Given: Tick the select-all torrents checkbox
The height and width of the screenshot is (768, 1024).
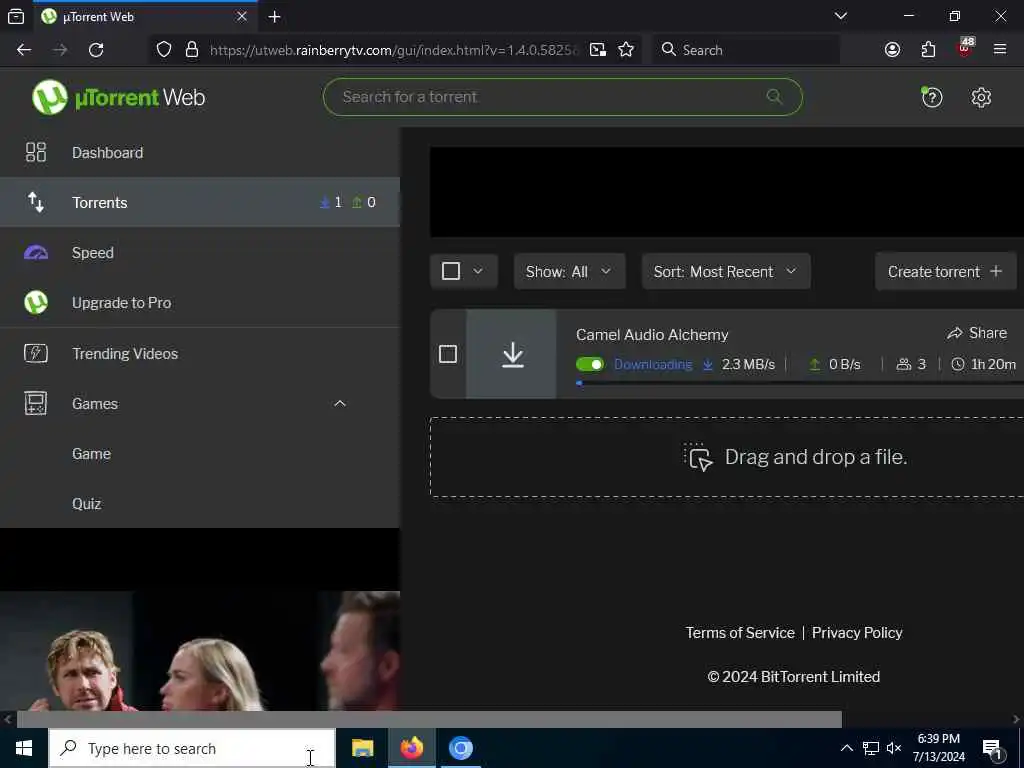Looking at the screenshot, I should click(x=451, y=271).
